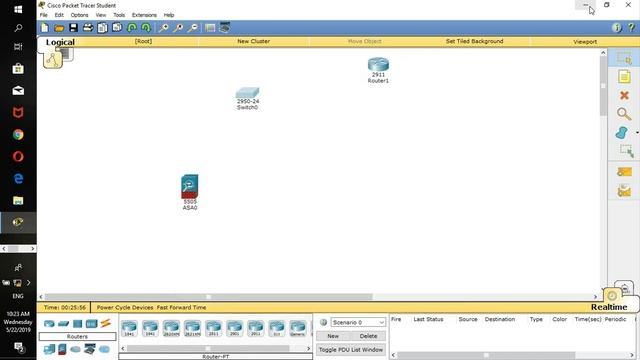Toggle Realtime mode clock tab
The width and height of the screenshot is (640, 360).
[x=612, y=296]
